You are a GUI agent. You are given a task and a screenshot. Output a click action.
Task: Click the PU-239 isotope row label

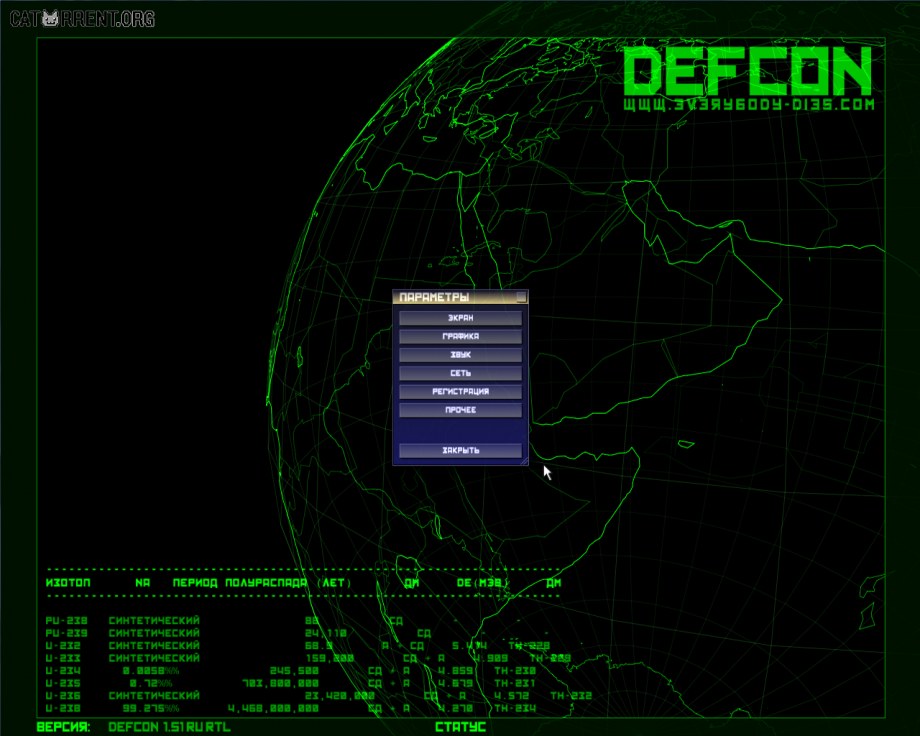click(66, 633)
